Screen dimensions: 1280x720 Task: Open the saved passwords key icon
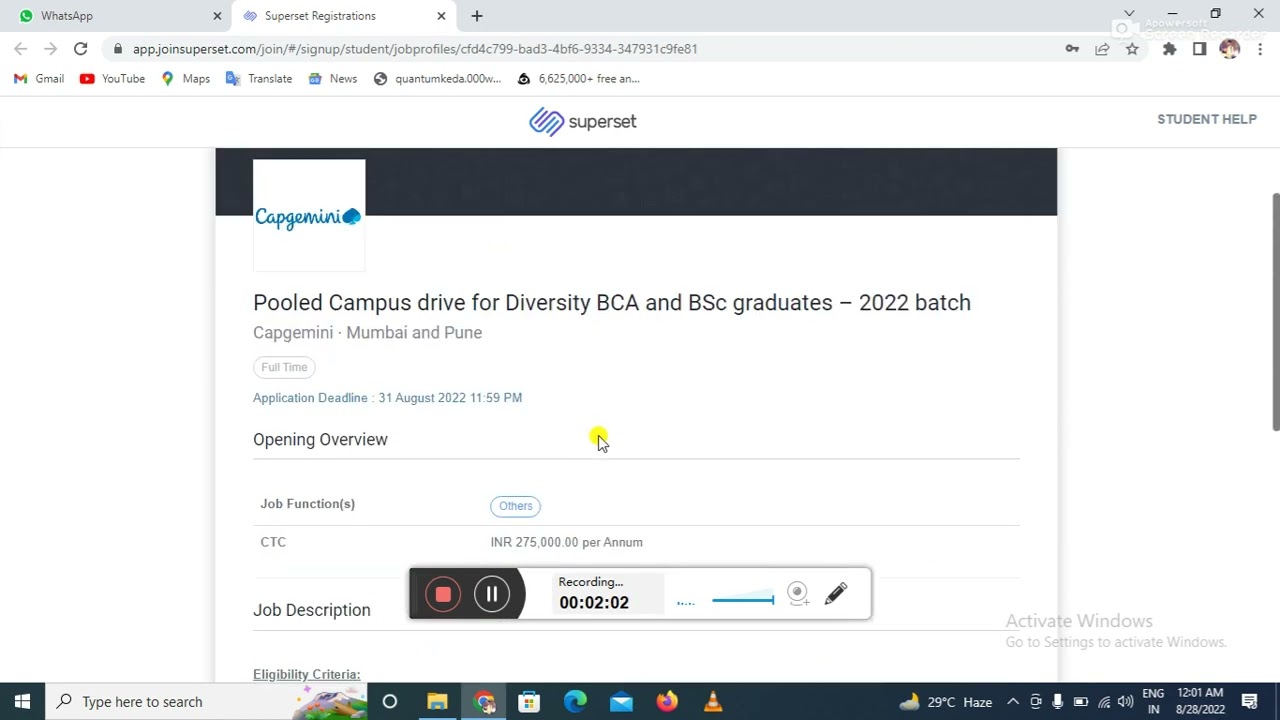pyautogui.click(x=1072, y=49)
